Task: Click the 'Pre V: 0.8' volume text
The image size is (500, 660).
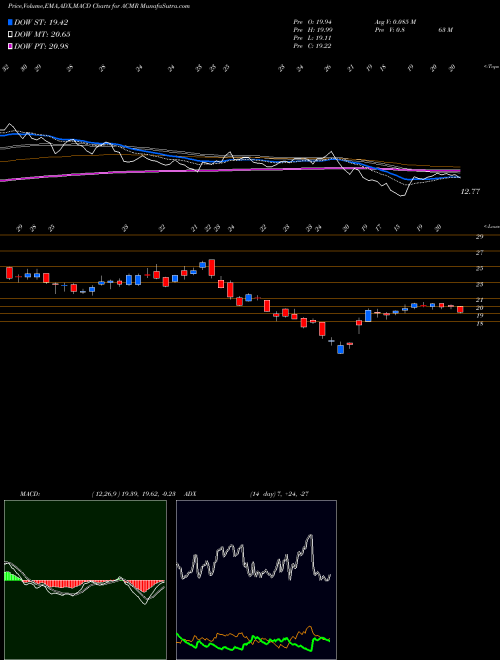Action: tap(389, 30)
